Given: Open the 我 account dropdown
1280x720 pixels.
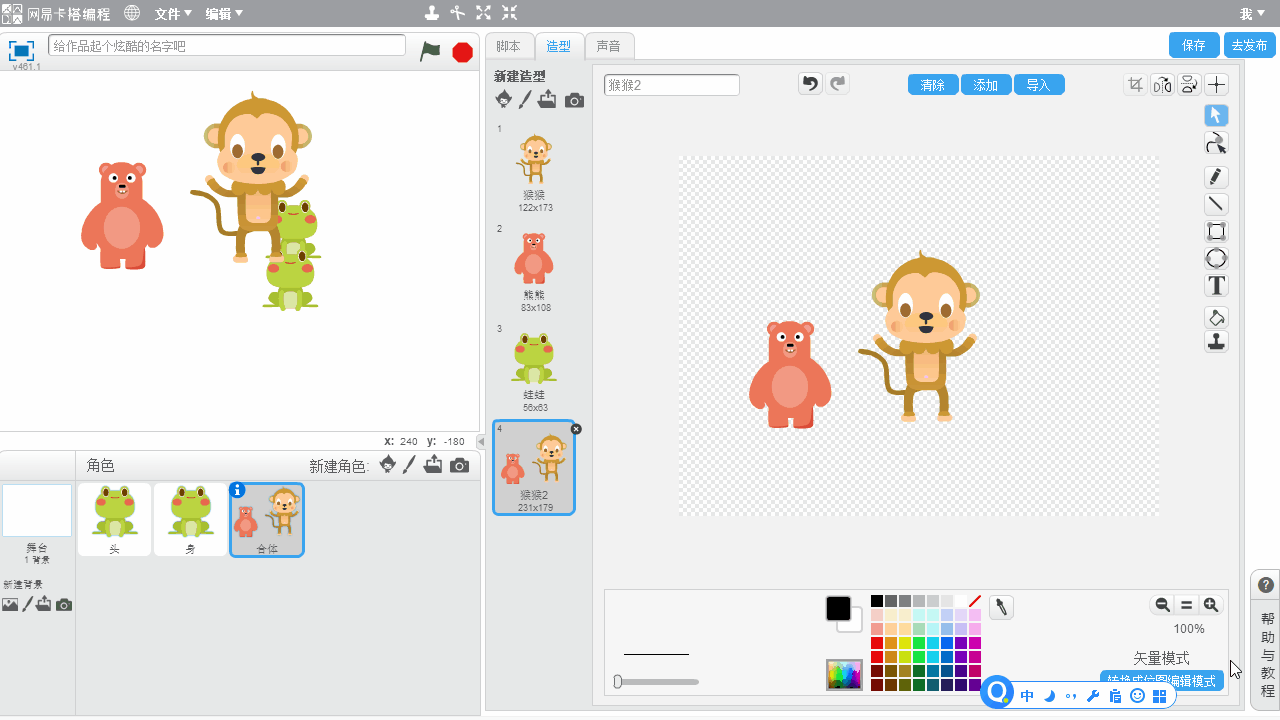Looking at the screenshot, I should (x=1253, y=14).
